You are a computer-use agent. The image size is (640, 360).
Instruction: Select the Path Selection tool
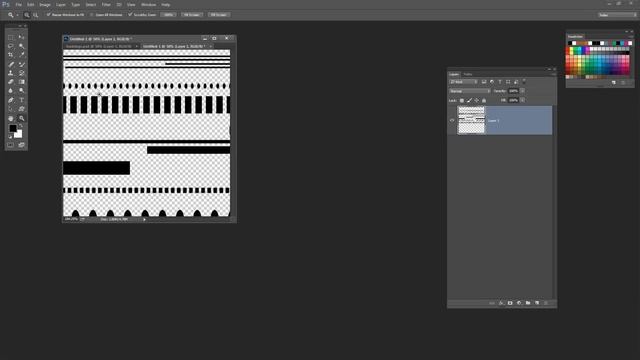coord(11,109)
